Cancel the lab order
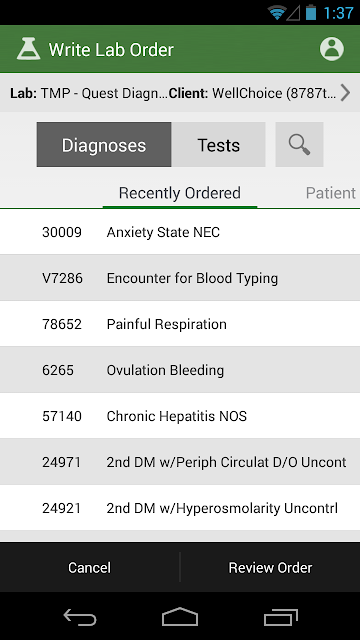 [x=89, y=567]
